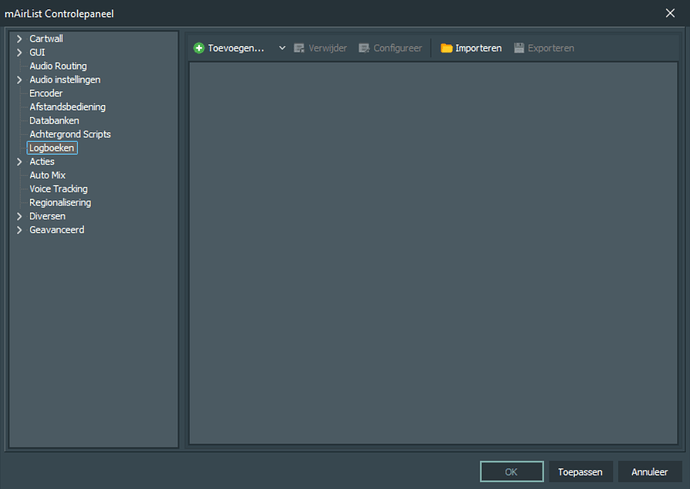The width and height of the screenshot is (690, 489).
Task: Click the Annuleer button
Action: [650, 472]
